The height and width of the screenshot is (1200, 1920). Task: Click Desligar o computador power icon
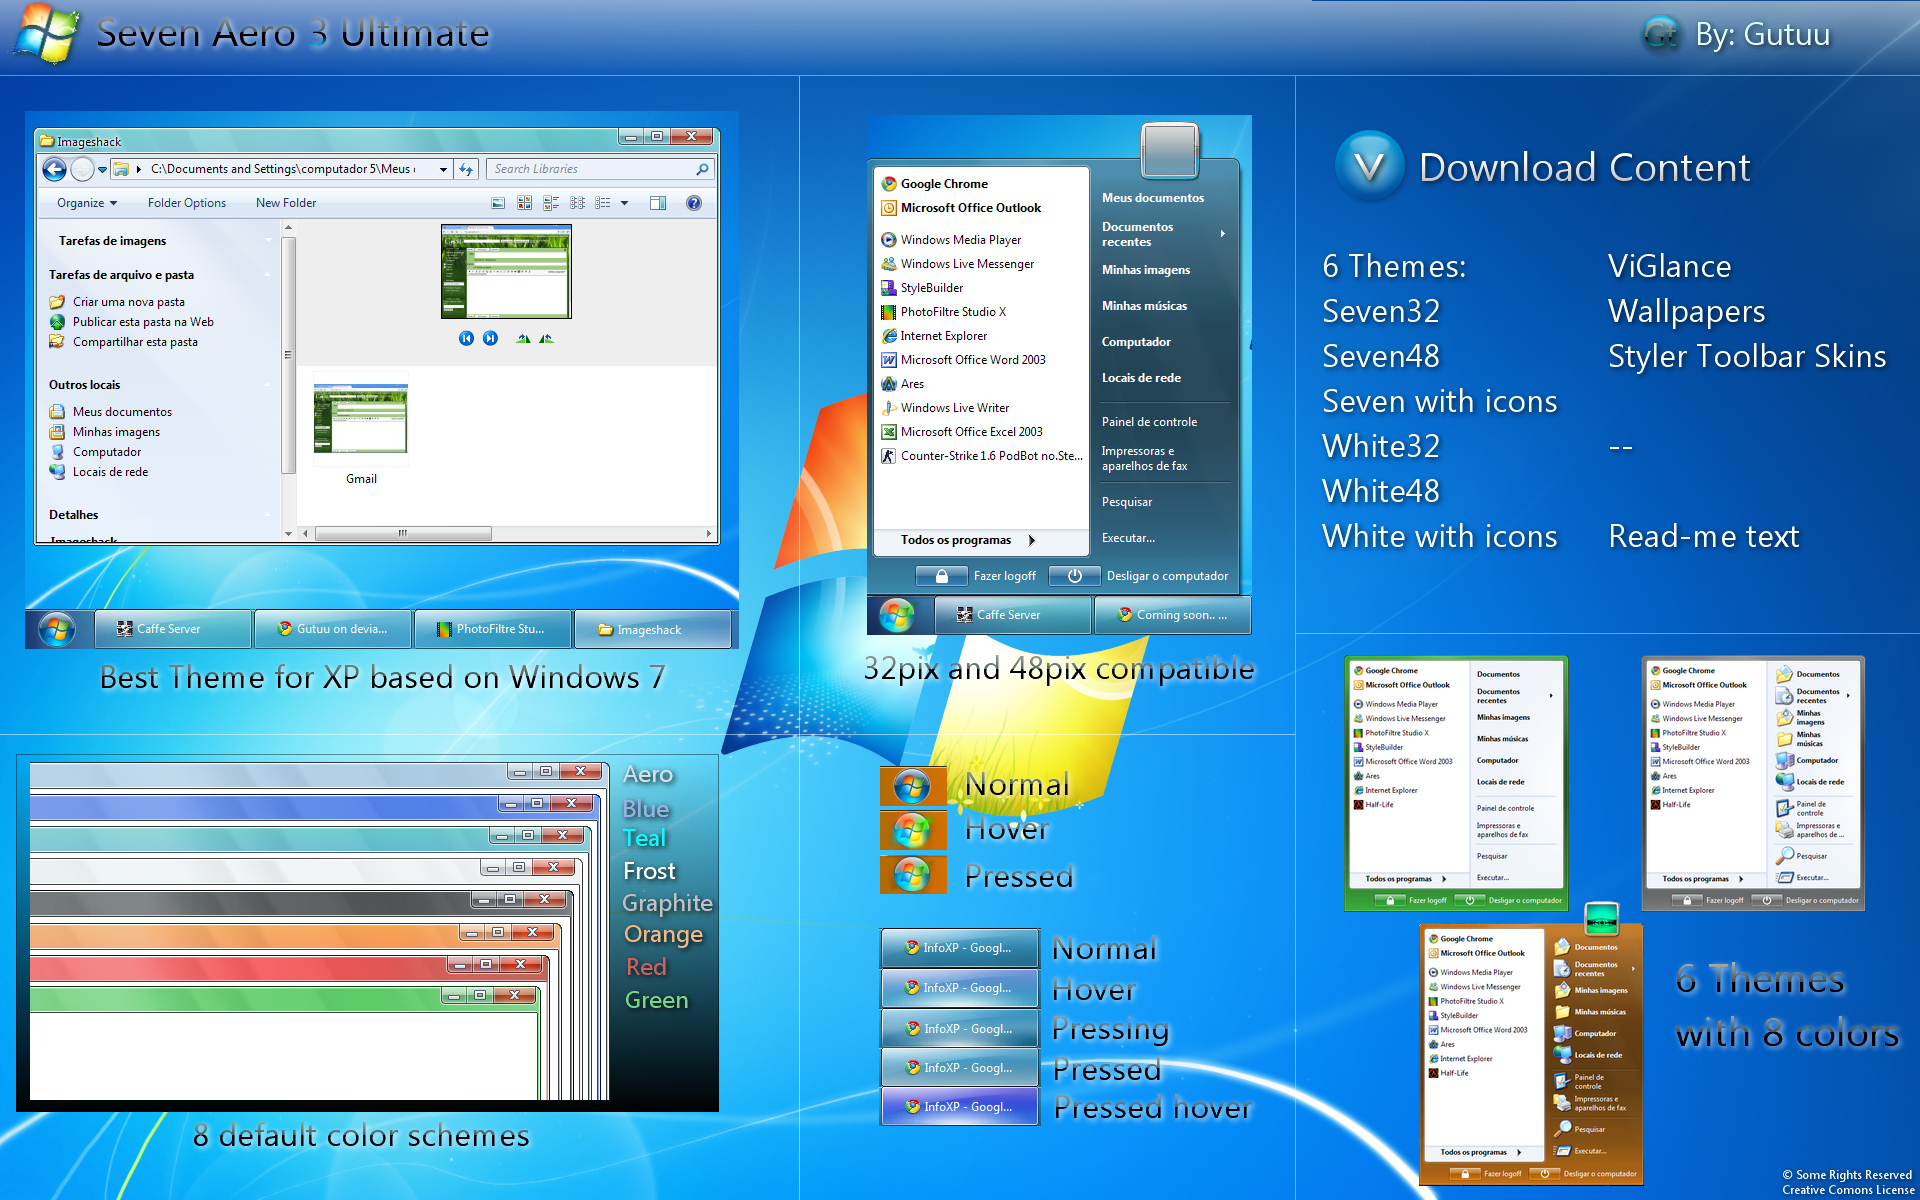(x=1075, y=576)
